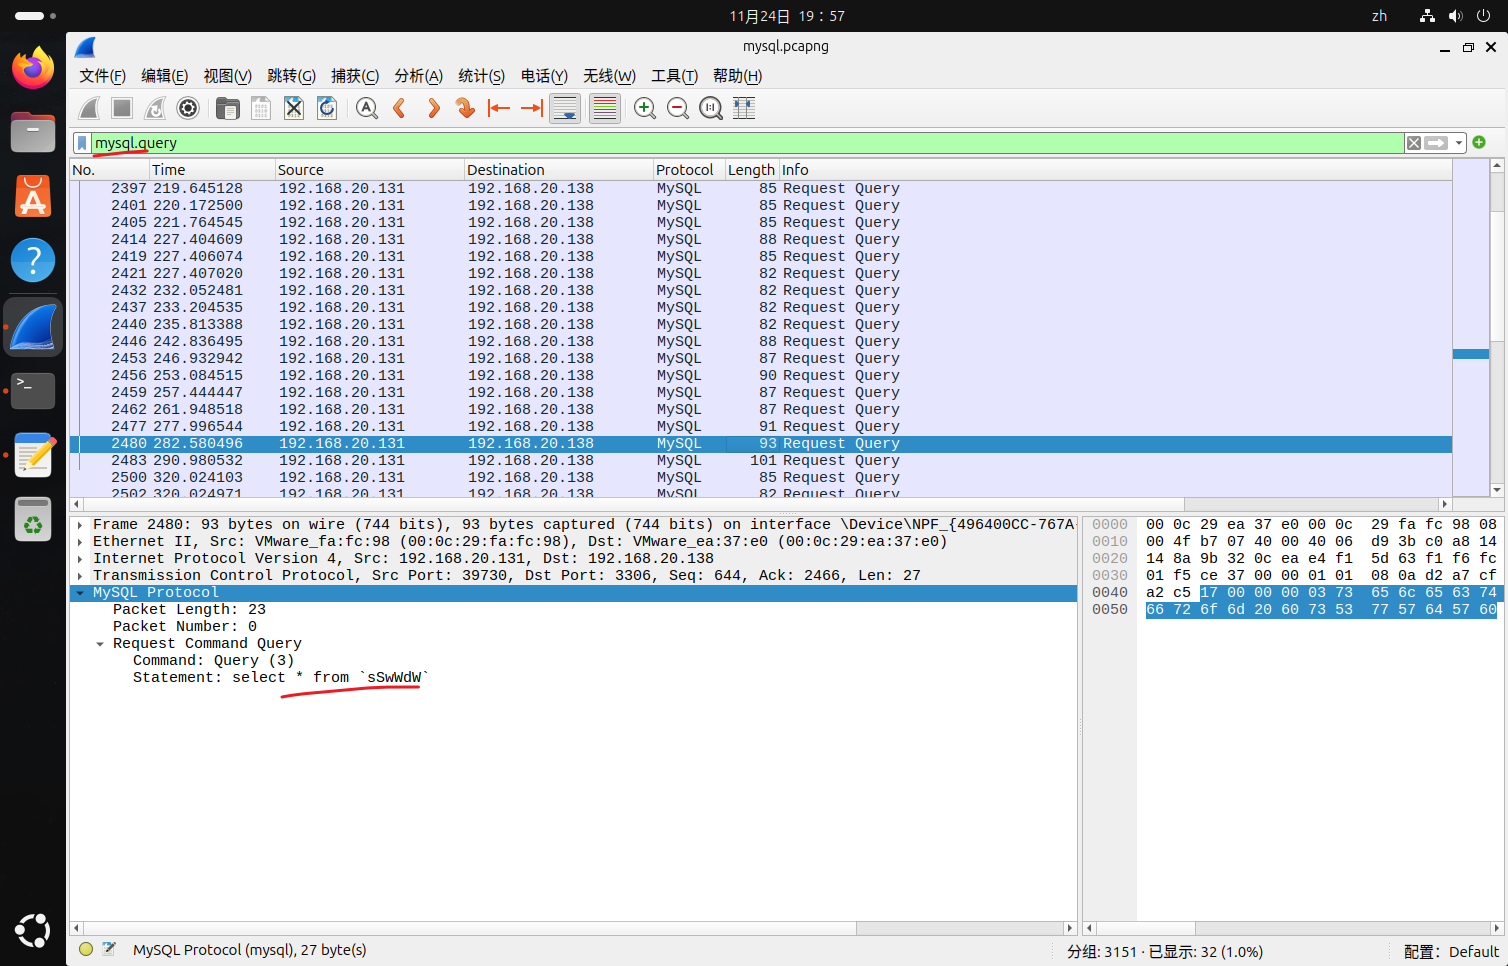Stop capturing packets square icon

coord(122,108)
